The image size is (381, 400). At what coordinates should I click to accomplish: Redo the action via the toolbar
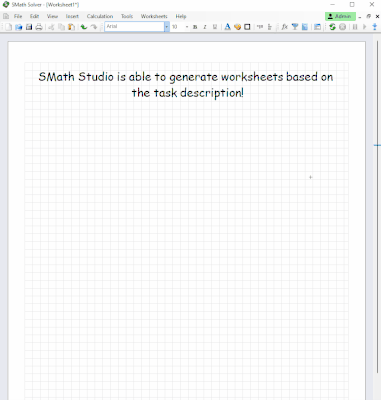coord(94,27)
